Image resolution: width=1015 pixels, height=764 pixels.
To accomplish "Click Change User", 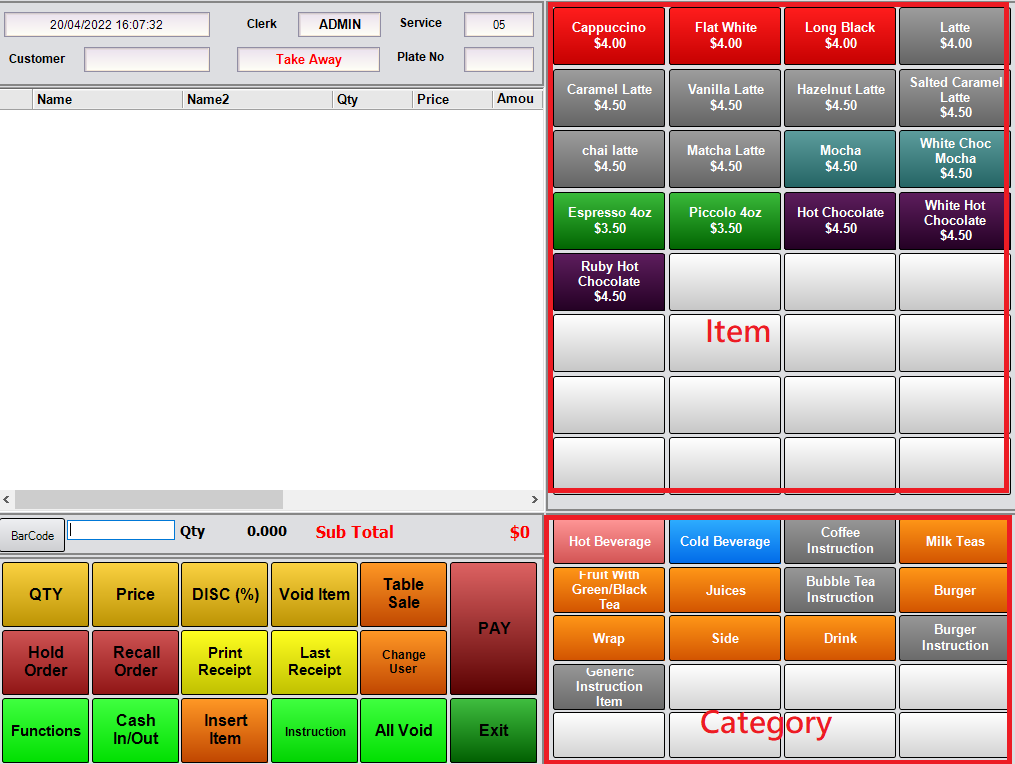I will pos(403,662).
